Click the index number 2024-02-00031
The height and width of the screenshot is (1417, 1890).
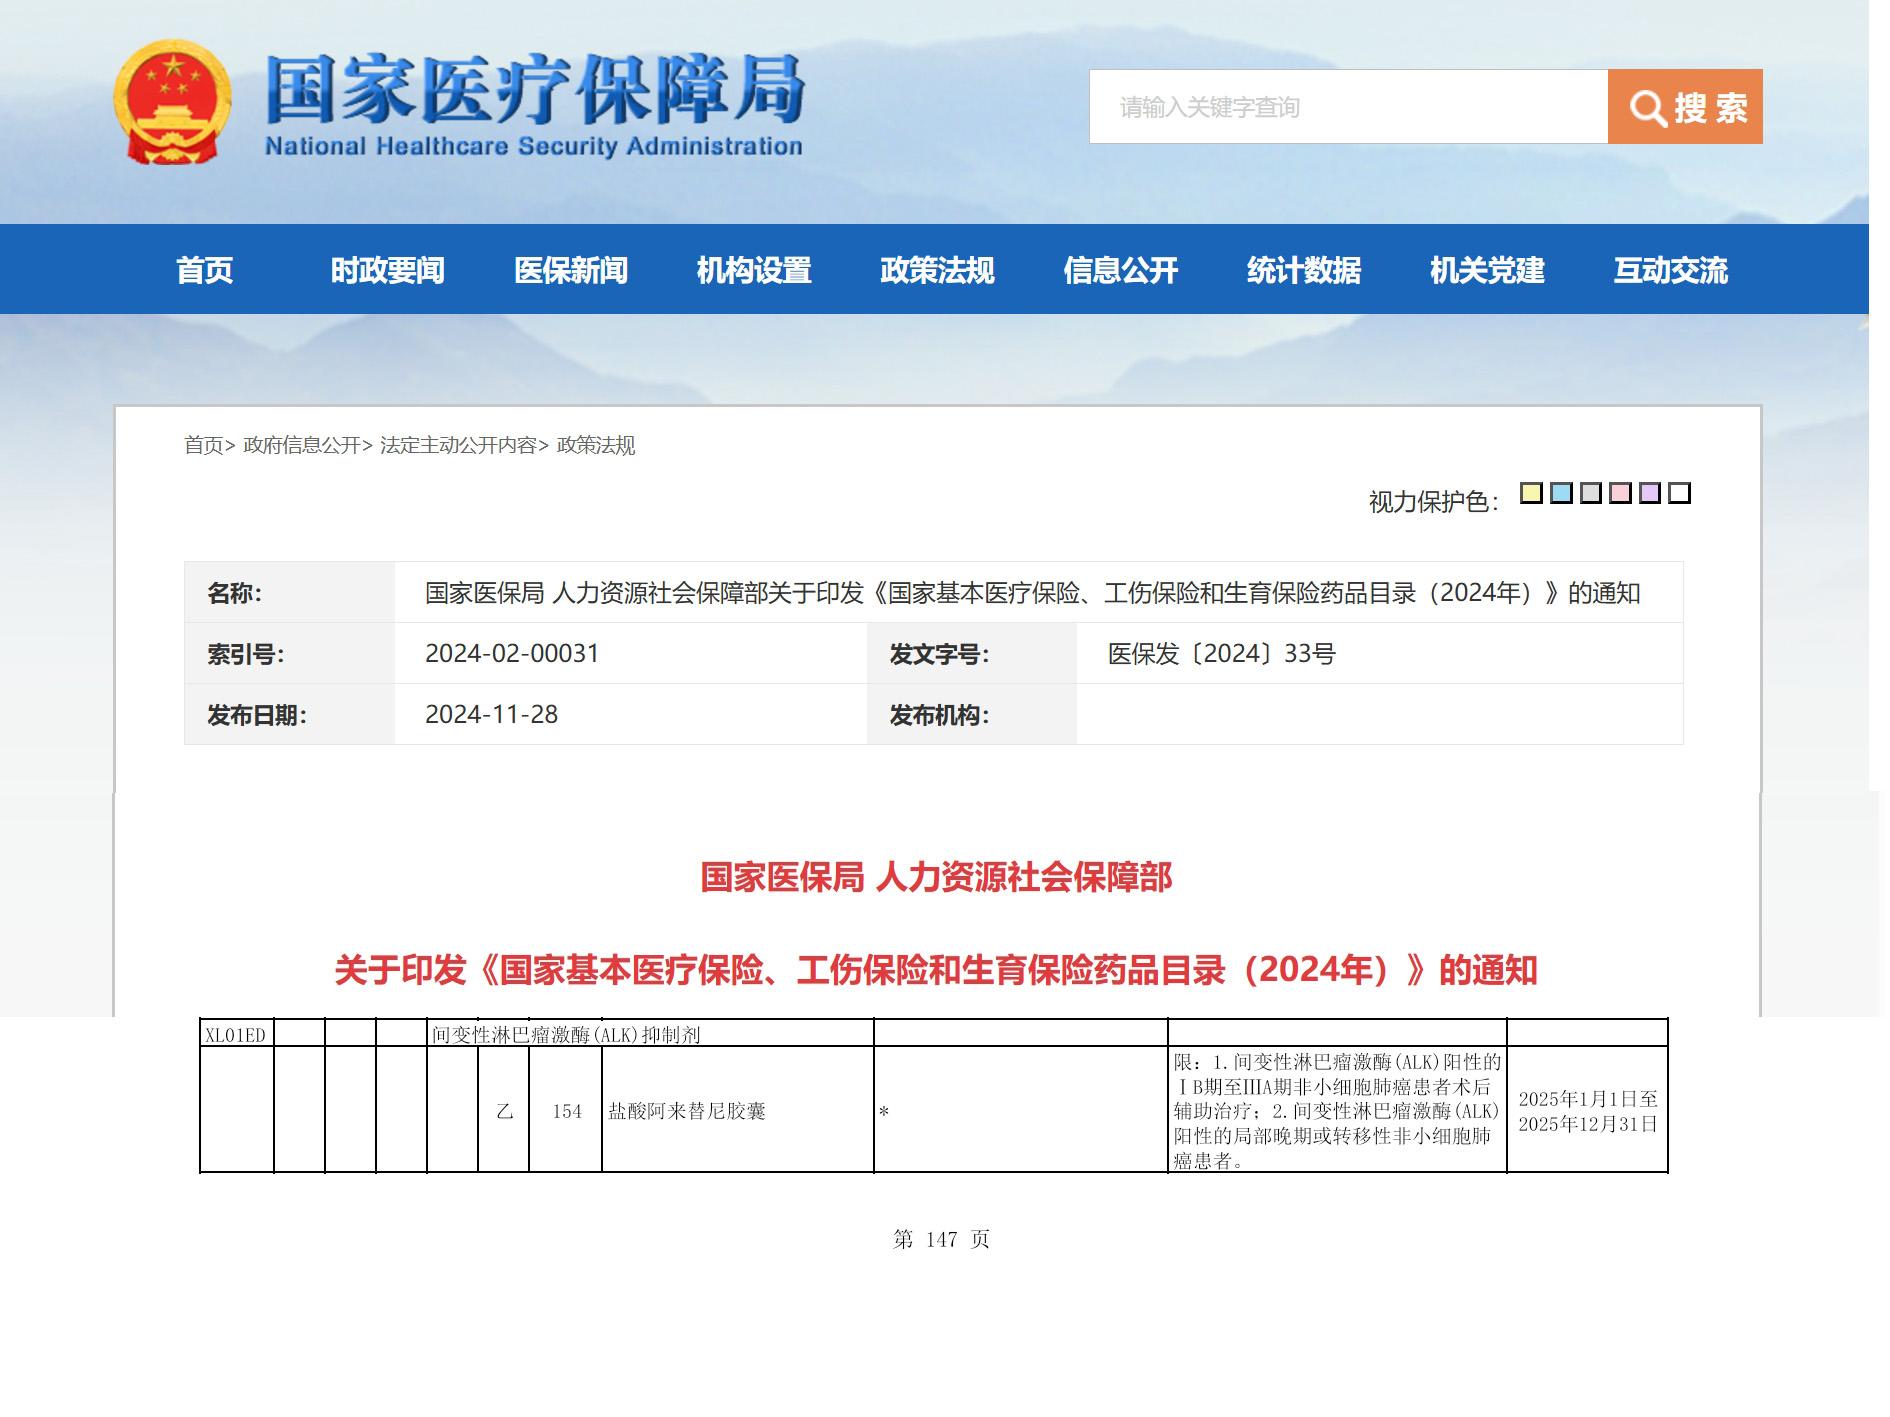tap(512, 654)
